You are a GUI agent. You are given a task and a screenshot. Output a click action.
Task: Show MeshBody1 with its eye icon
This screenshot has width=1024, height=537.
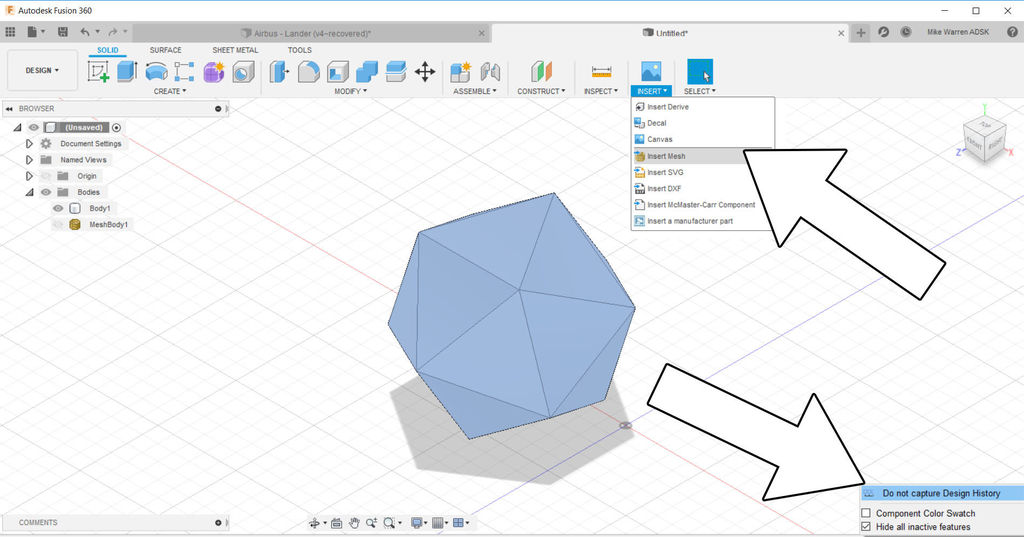(58, 225)
